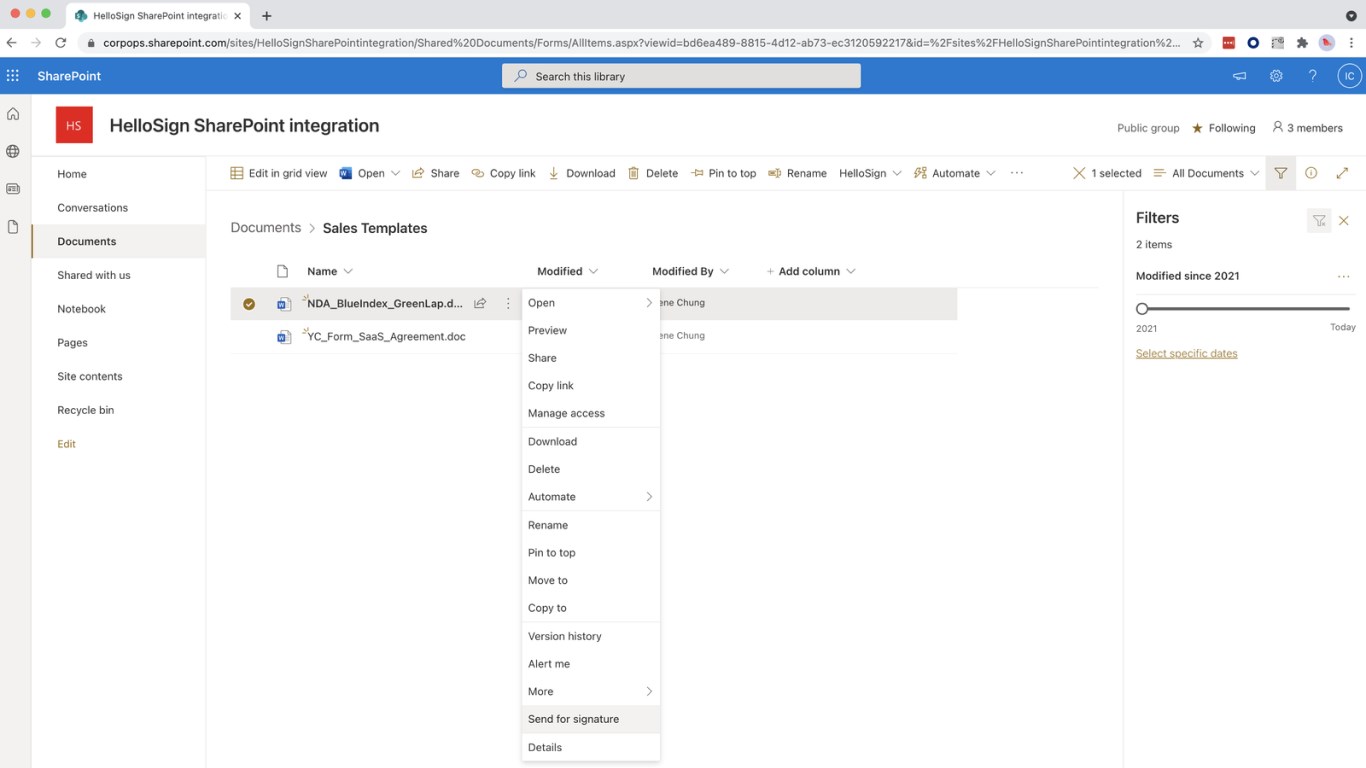Open the All Documents view dropdown
This screenshot has height=768, width=1366.
(x=1206, y=173)
